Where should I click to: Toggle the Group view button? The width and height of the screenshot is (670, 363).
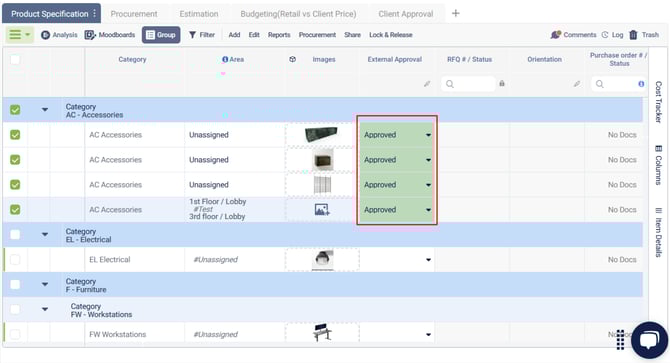click(161, 35)
